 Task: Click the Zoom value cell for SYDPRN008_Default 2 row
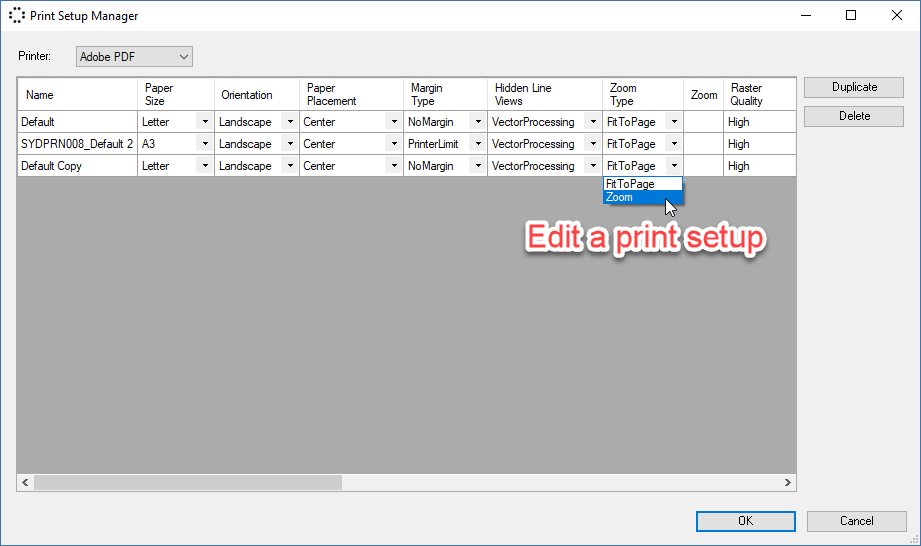coord(704,144)
